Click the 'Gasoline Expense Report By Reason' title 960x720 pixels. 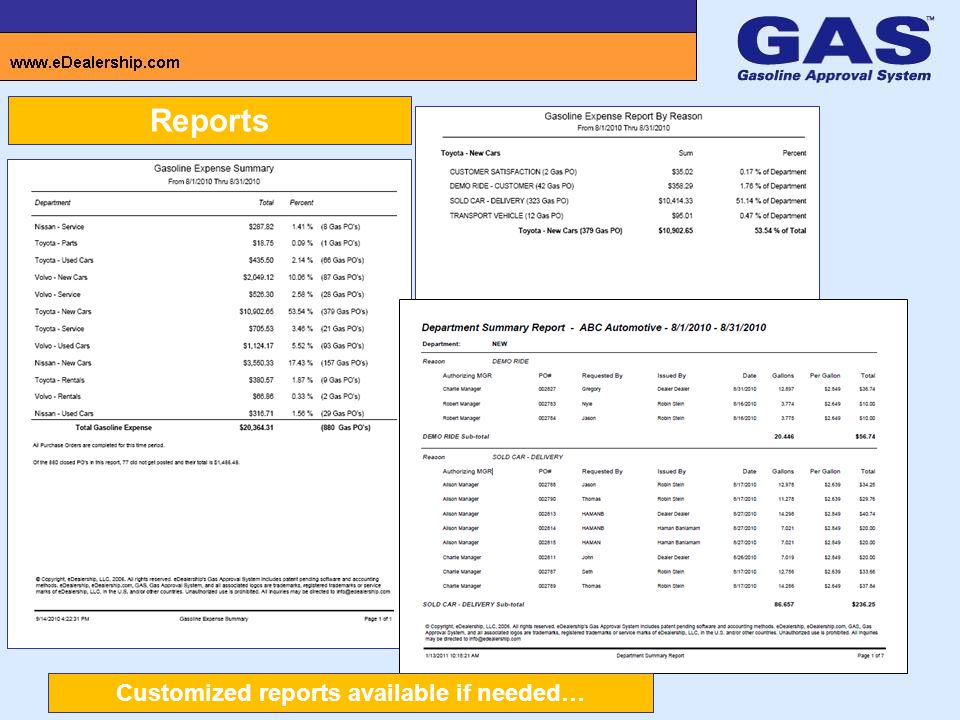click(623, 116)
